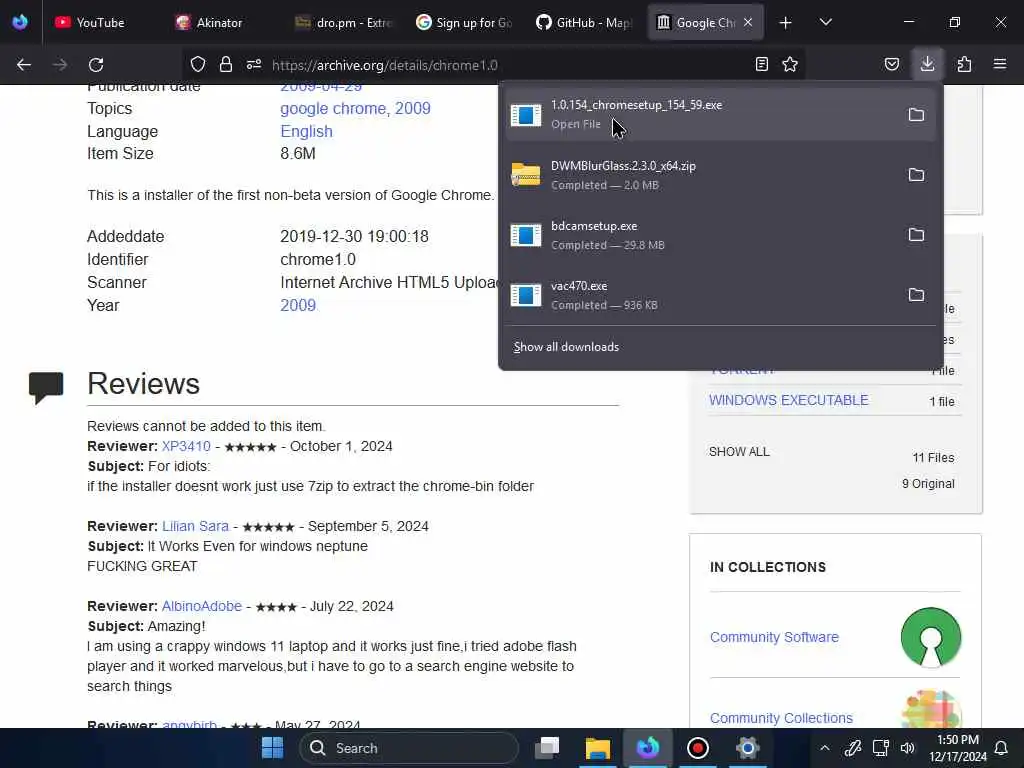Viewport: 1024px width, 768px height.
Task: Click the site security padlock icon
Action: coord(226,65)
